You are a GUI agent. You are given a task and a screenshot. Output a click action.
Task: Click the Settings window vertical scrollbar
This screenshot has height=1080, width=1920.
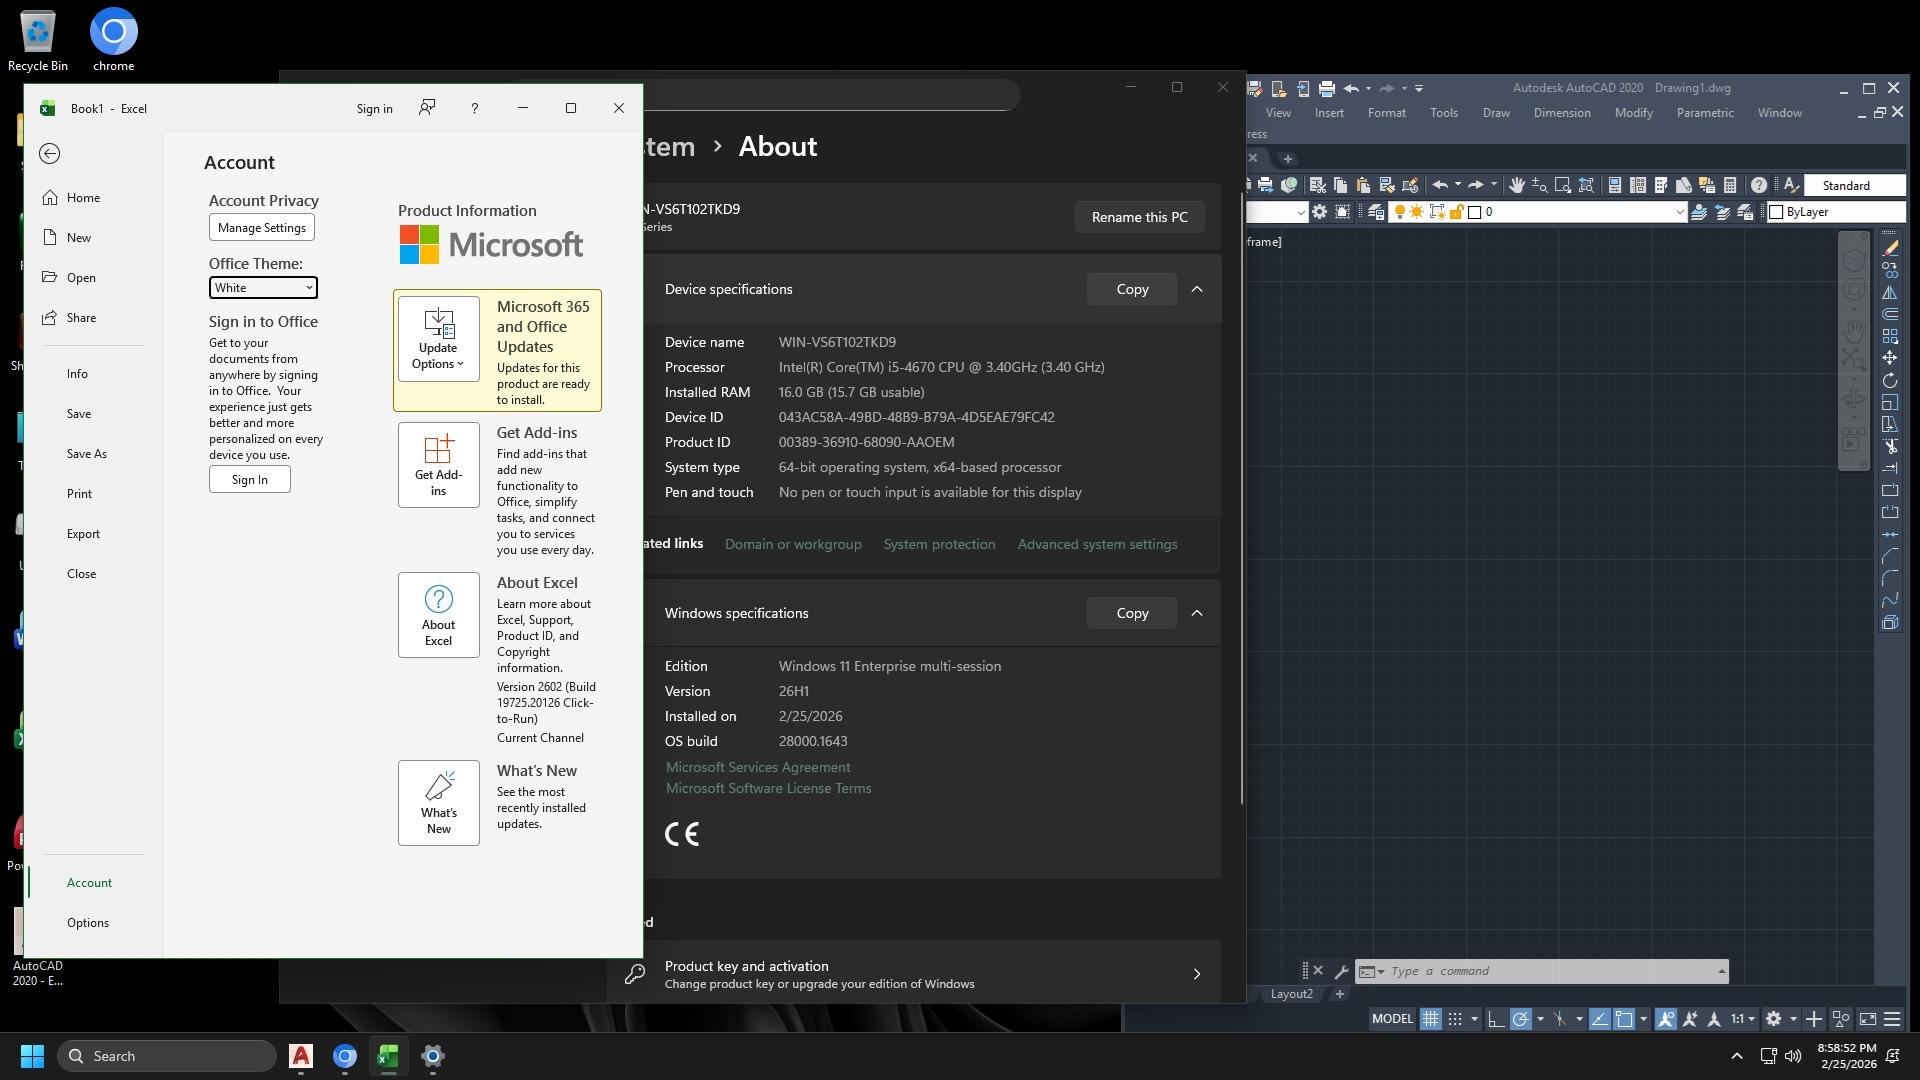tap(1243, 498)
